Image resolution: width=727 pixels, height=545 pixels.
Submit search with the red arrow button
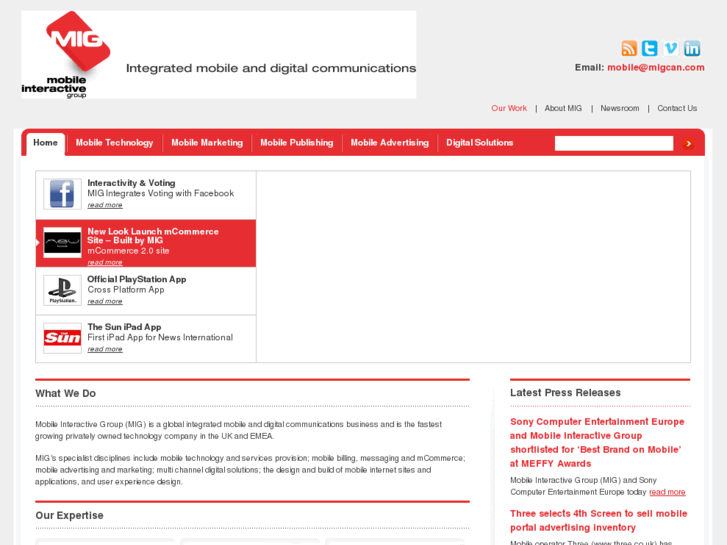[689, 143]
